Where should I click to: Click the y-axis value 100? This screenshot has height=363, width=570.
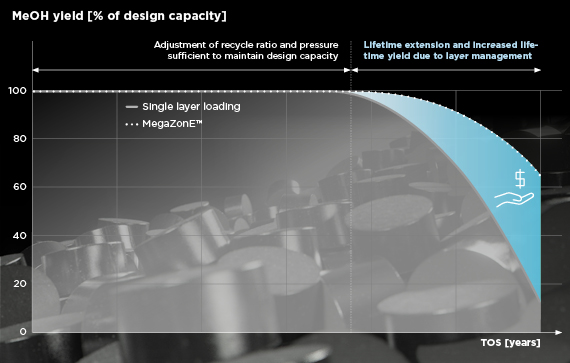[17, 90]
